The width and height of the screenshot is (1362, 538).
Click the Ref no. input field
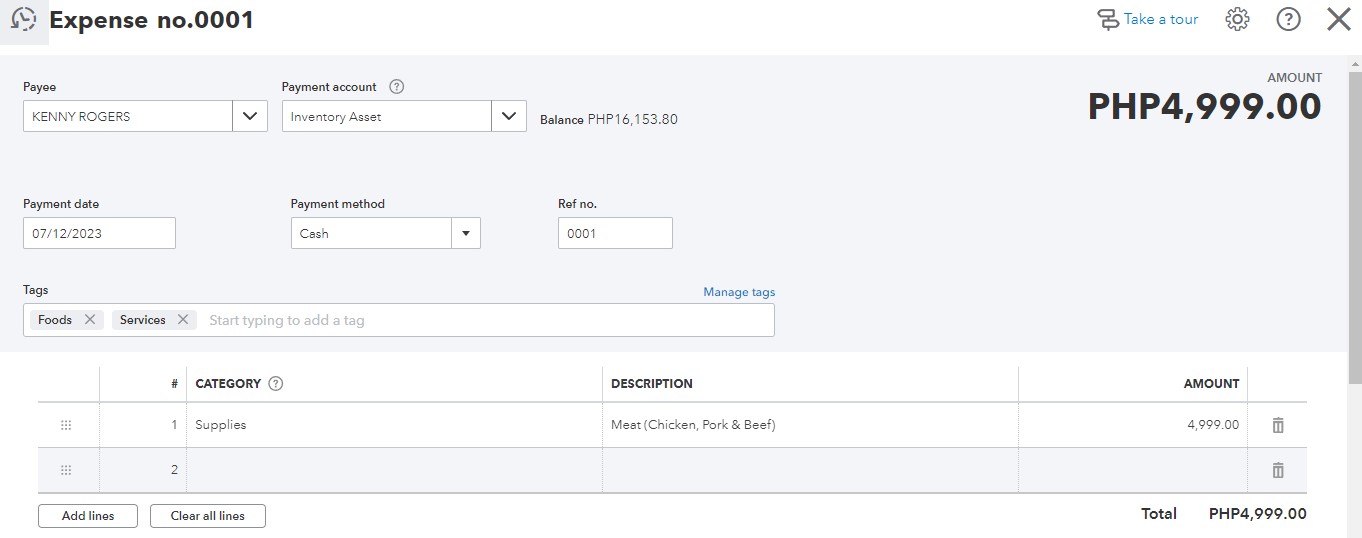(615, 234)
